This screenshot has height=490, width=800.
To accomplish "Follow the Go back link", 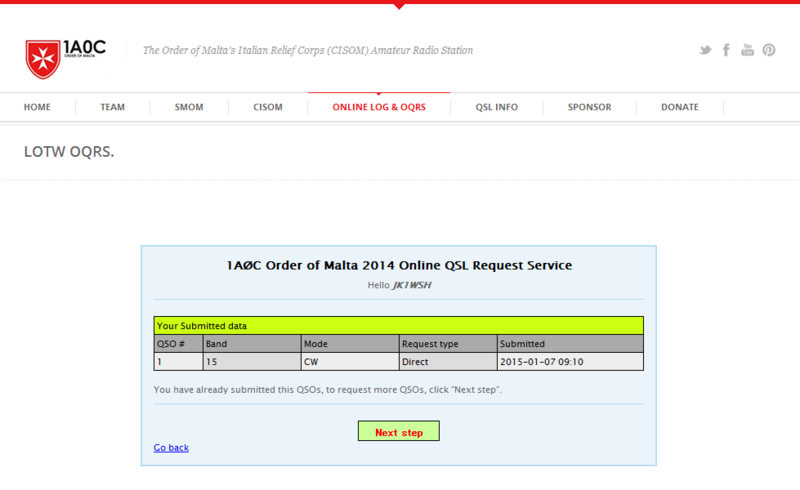I will [171, 448].
